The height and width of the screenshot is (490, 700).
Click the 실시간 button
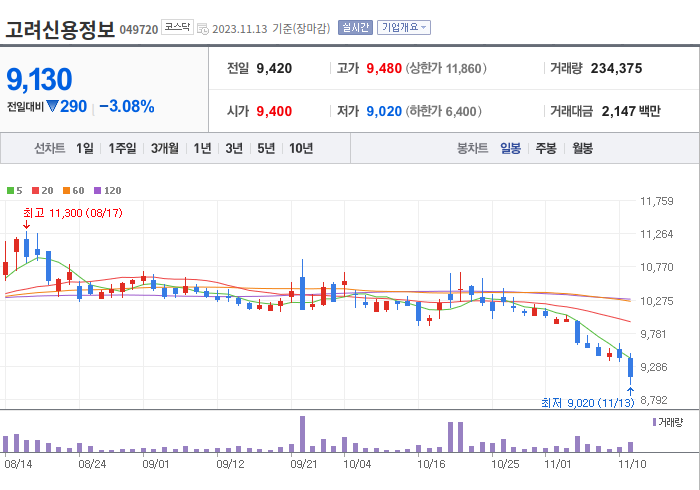(x=355, y=28)
